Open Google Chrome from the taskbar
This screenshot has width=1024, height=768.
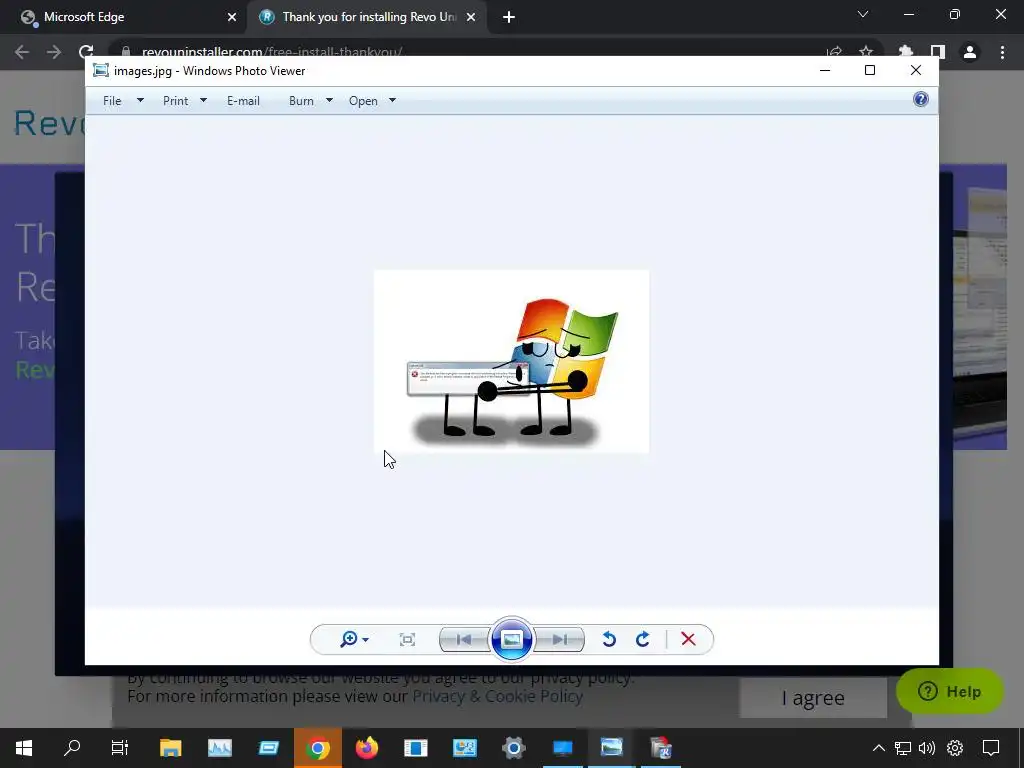point(317,748)
